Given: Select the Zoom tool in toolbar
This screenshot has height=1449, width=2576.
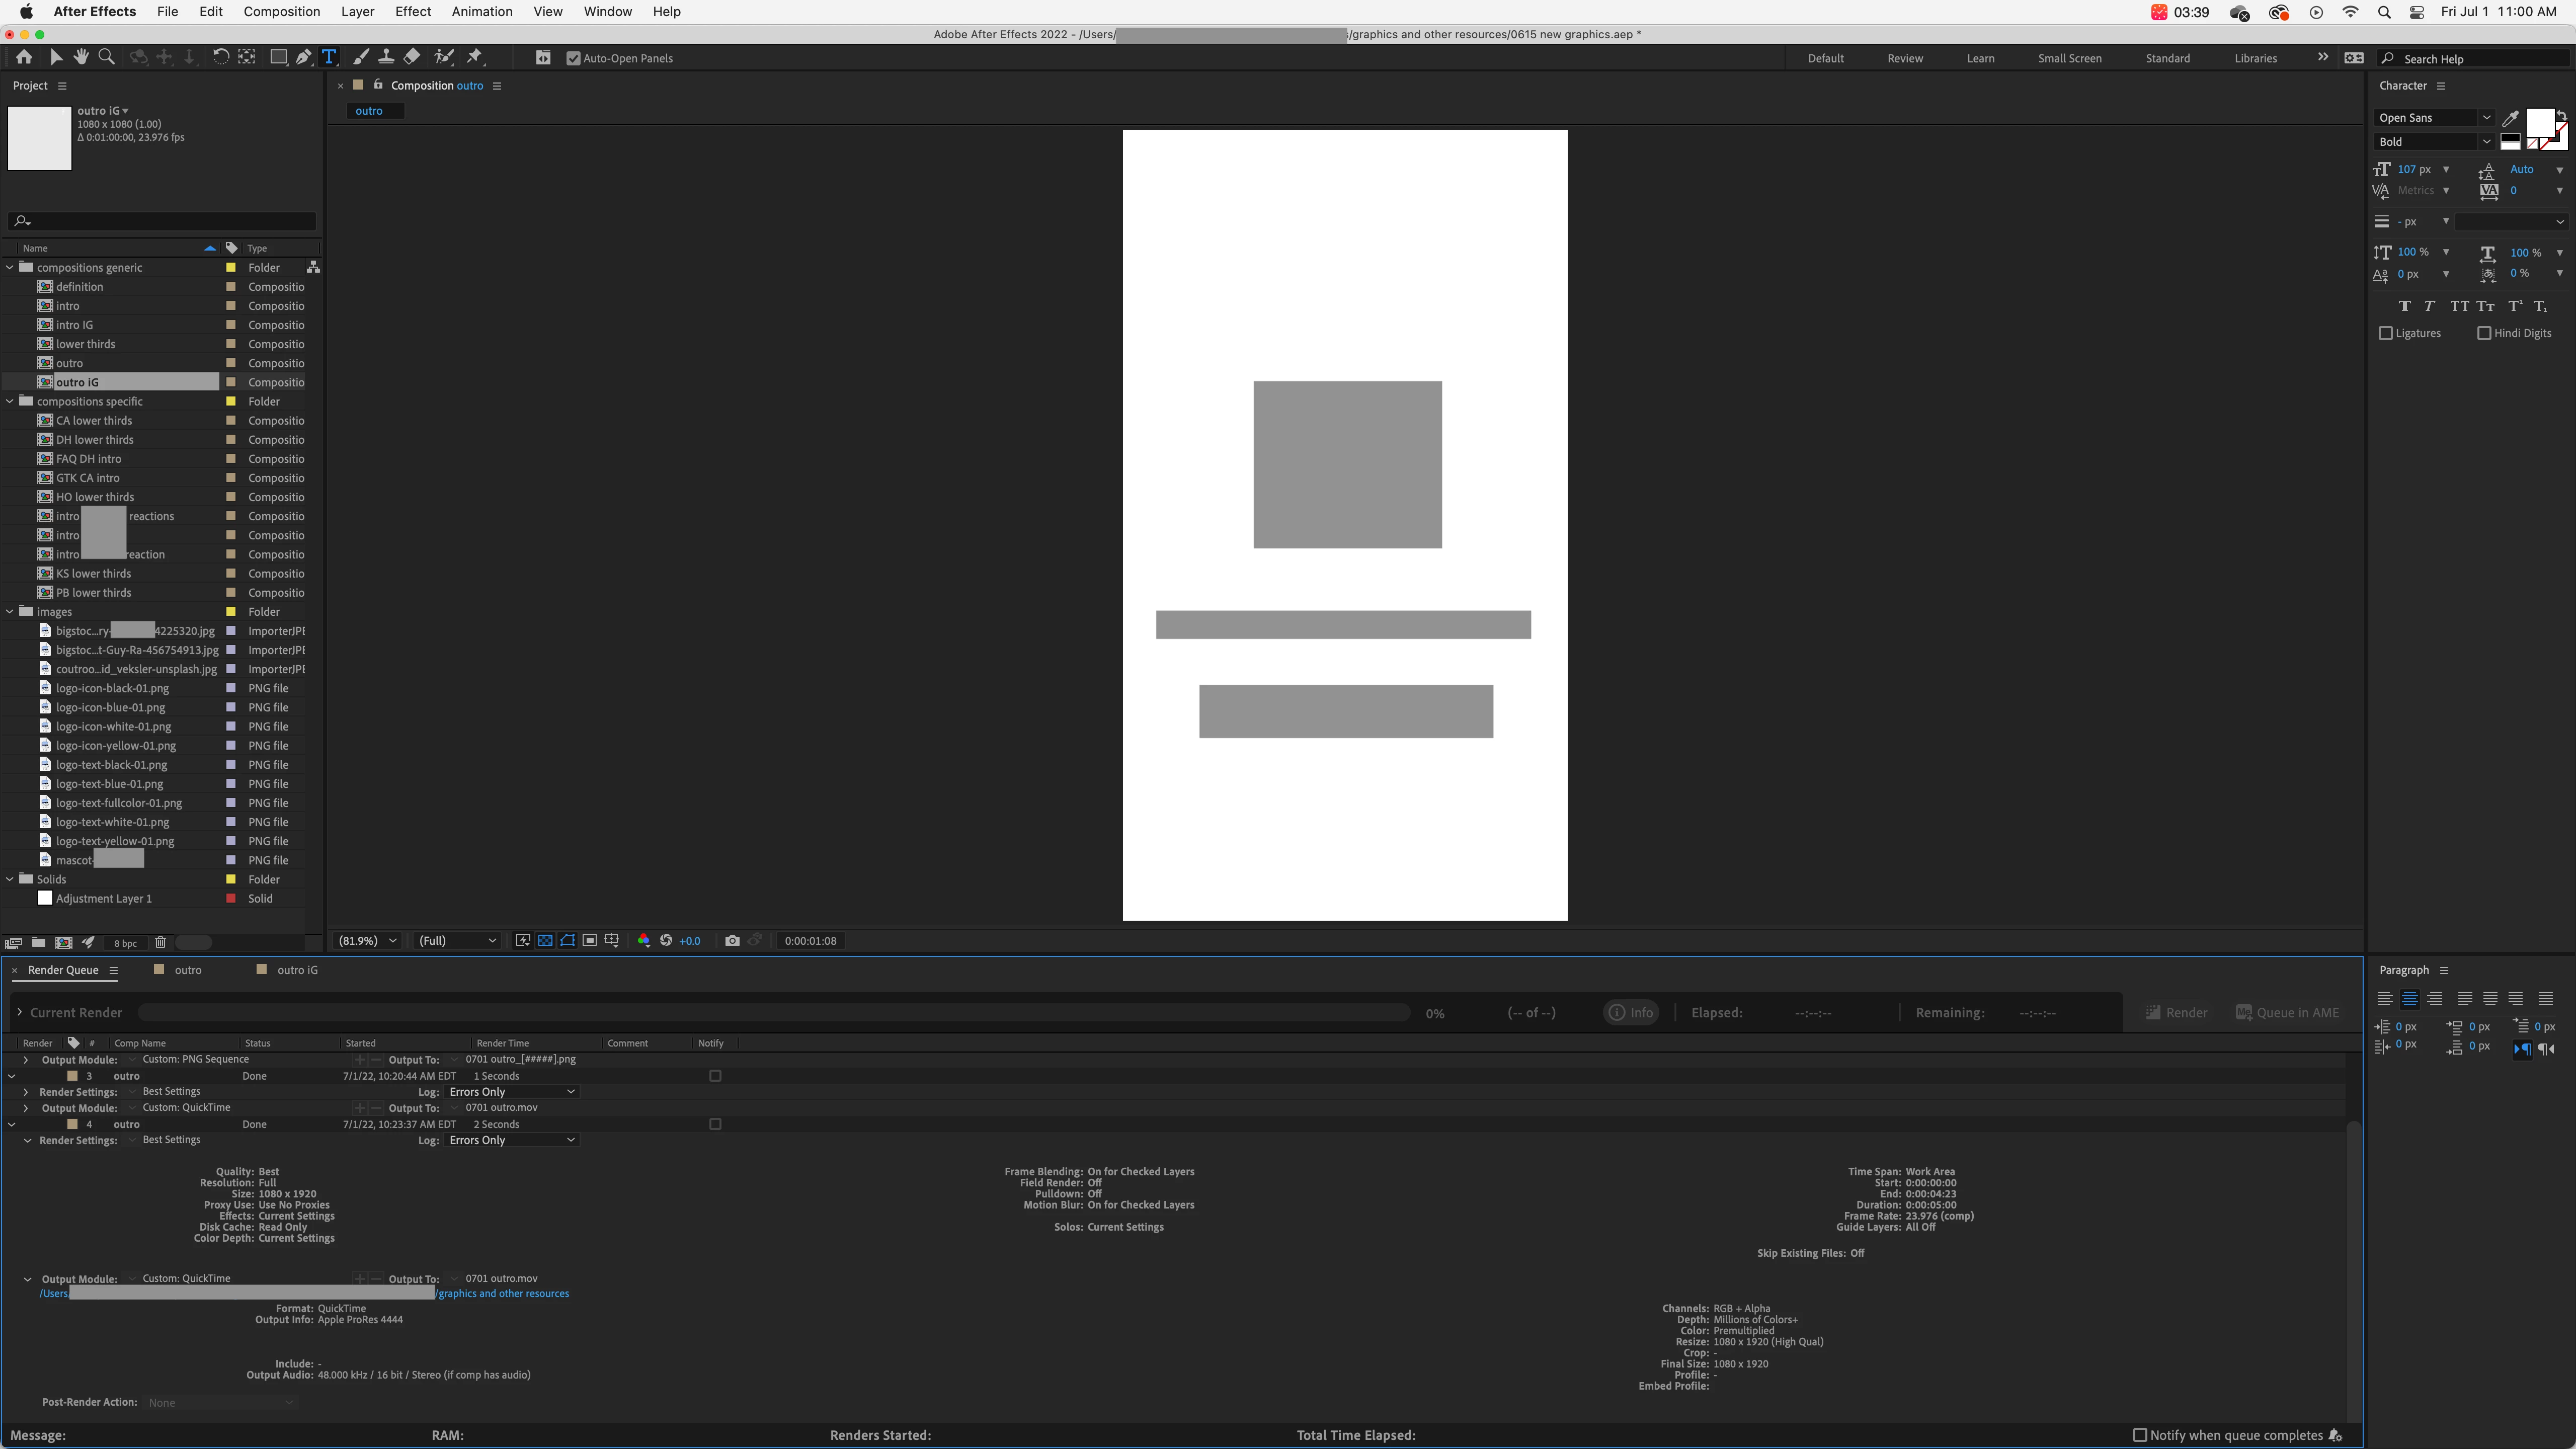Looking at the screenshot, I should point(106,58).
